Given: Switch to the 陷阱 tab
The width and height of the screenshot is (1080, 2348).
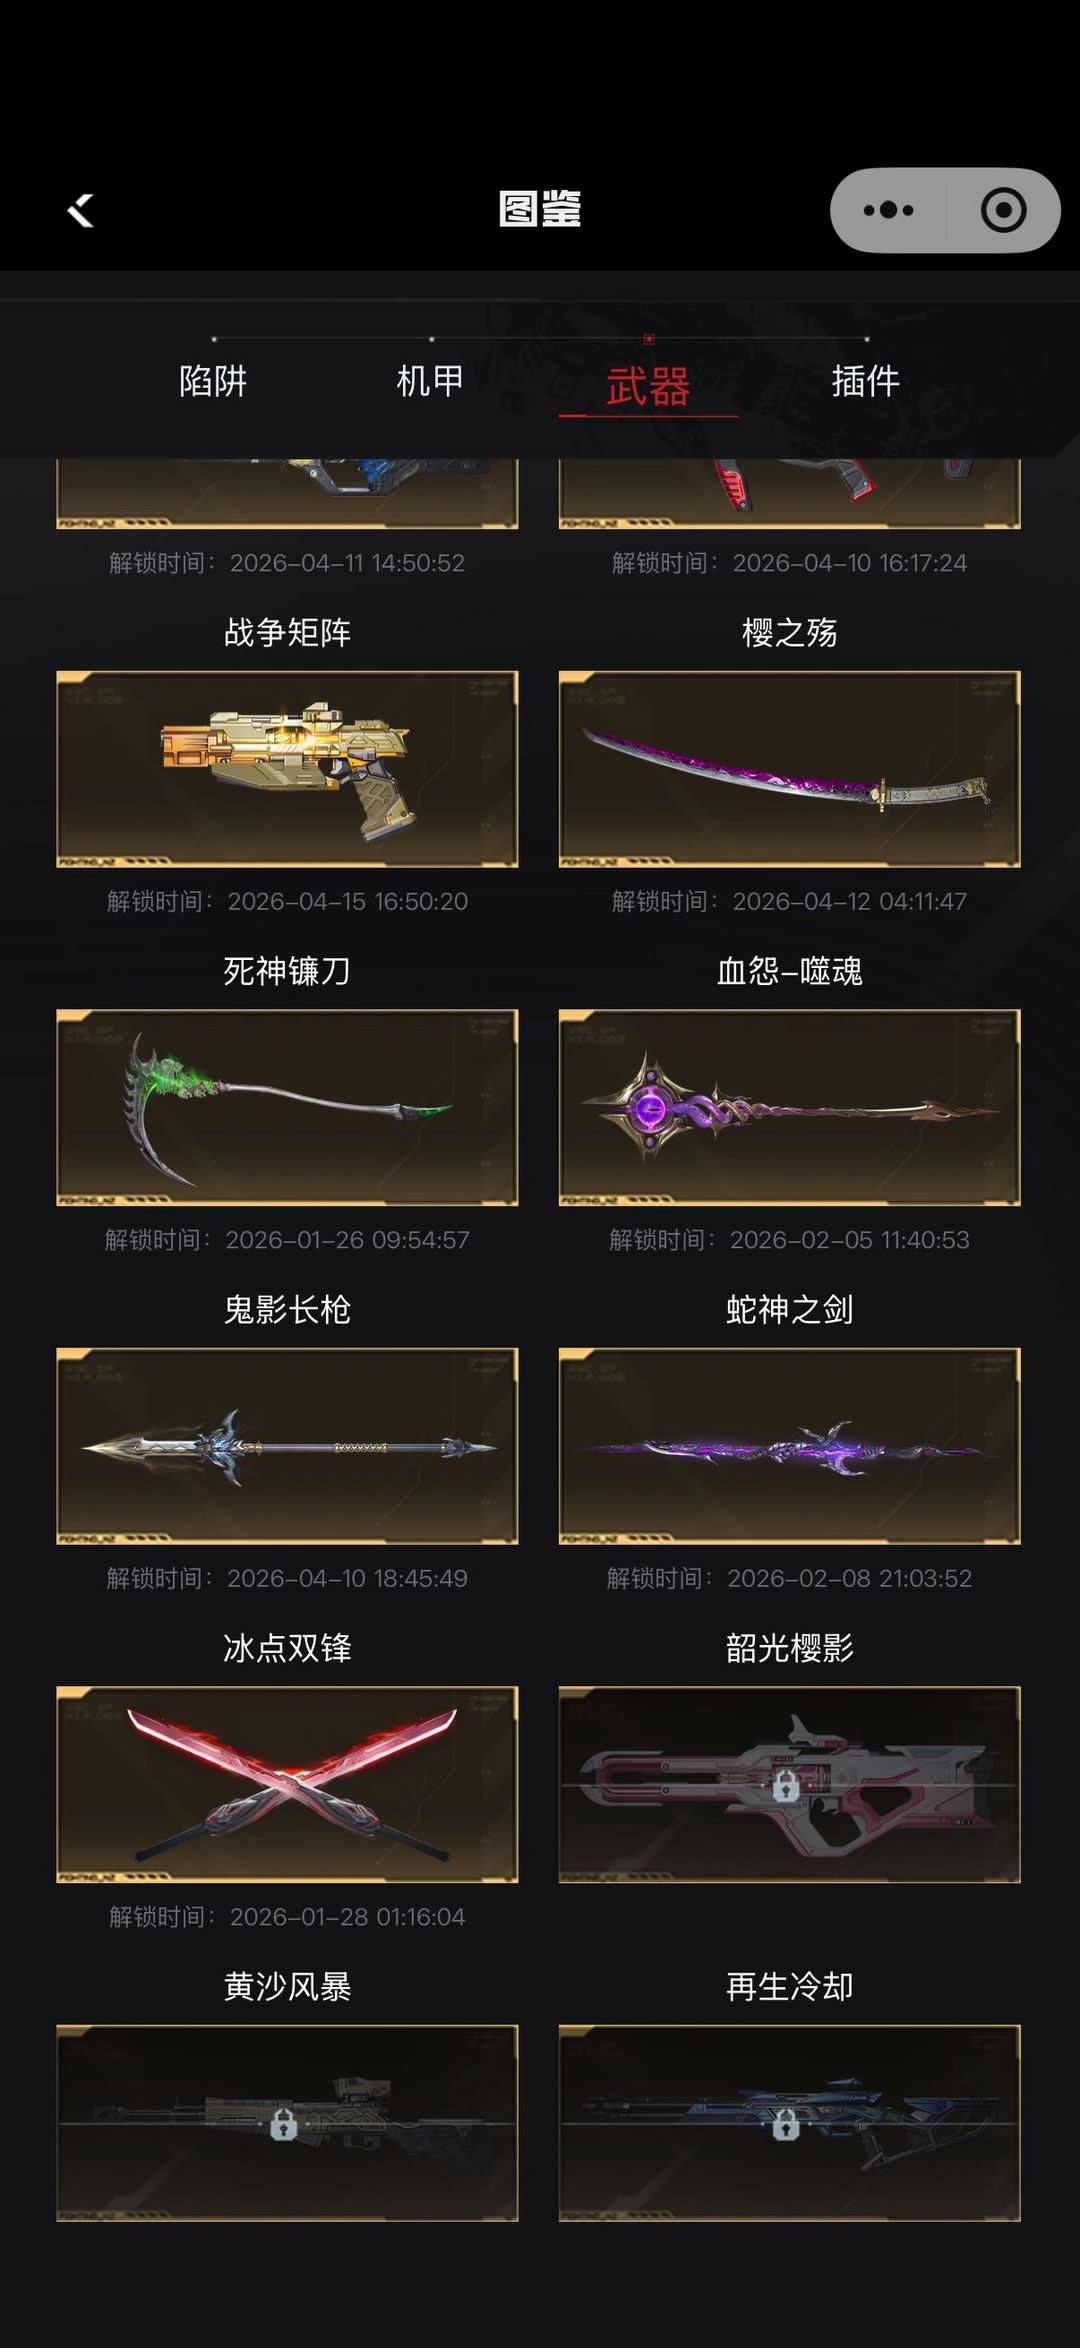Looking at the screenshot, I should pos(213,381).
